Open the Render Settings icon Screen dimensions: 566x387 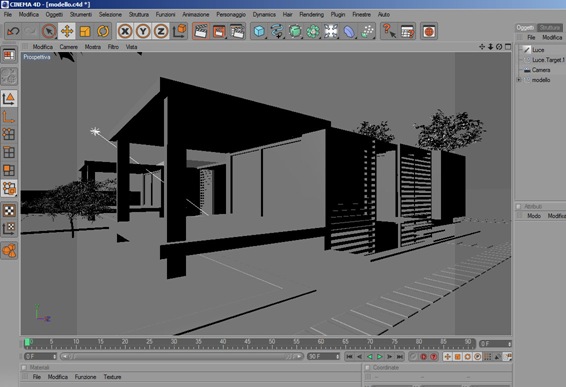coord(237,31)
